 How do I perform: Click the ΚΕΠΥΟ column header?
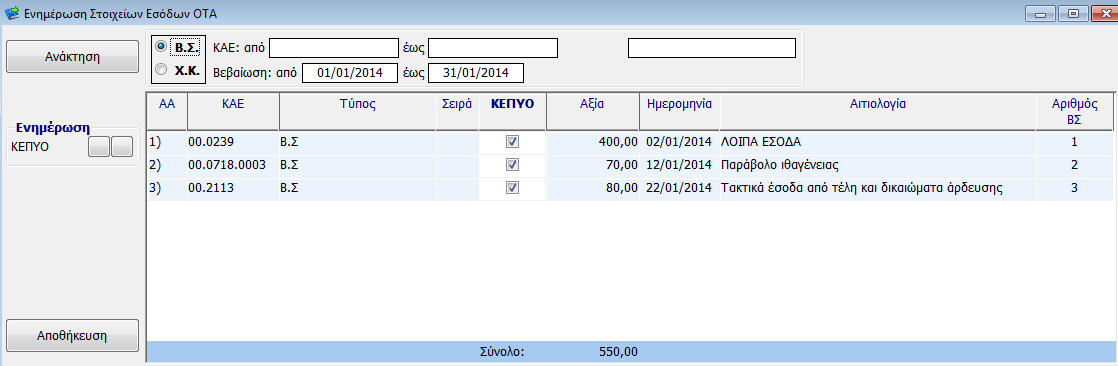click(513, 111)
